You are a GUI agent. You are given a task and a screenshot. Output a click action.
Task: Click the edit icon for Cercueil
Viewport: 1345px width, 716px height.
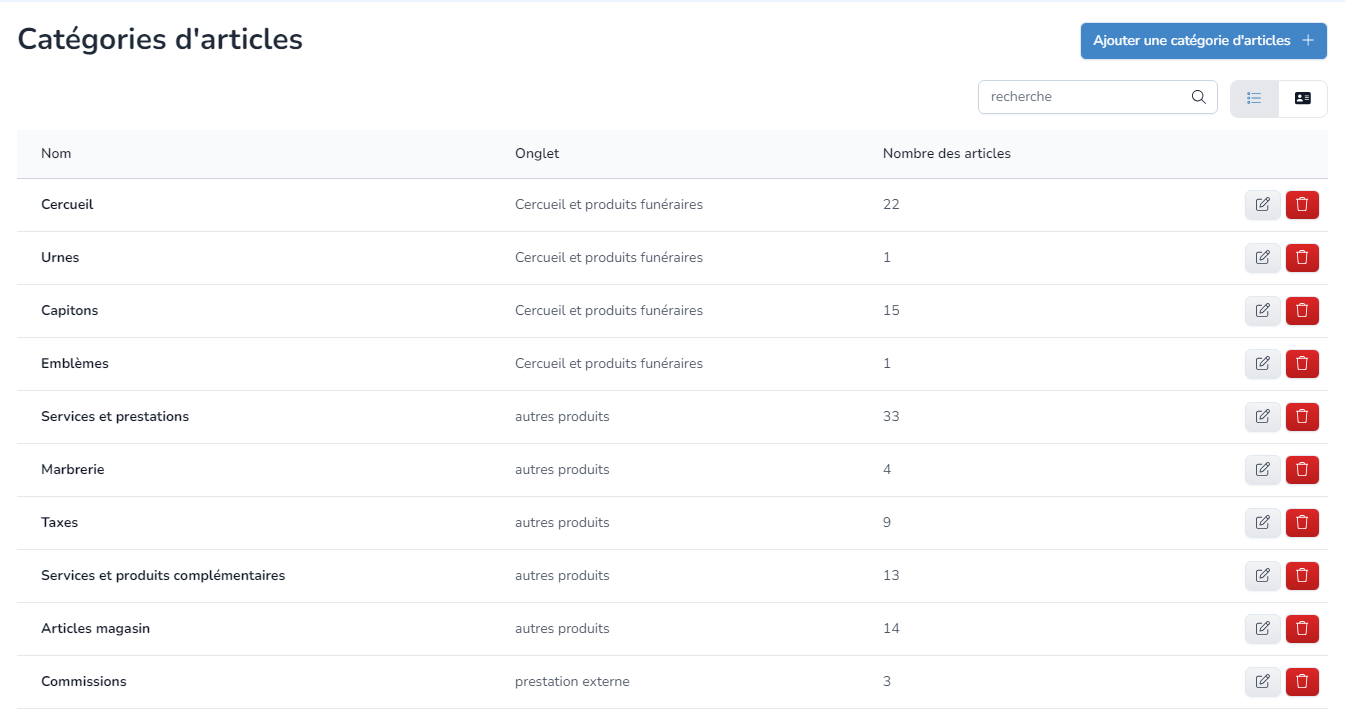coord(1262,205)
